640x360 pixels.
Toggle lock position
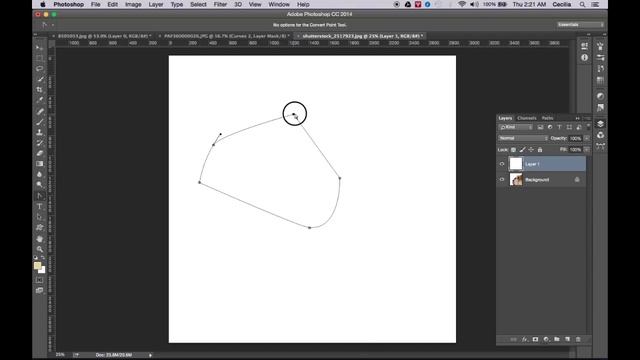click(531, 150)
